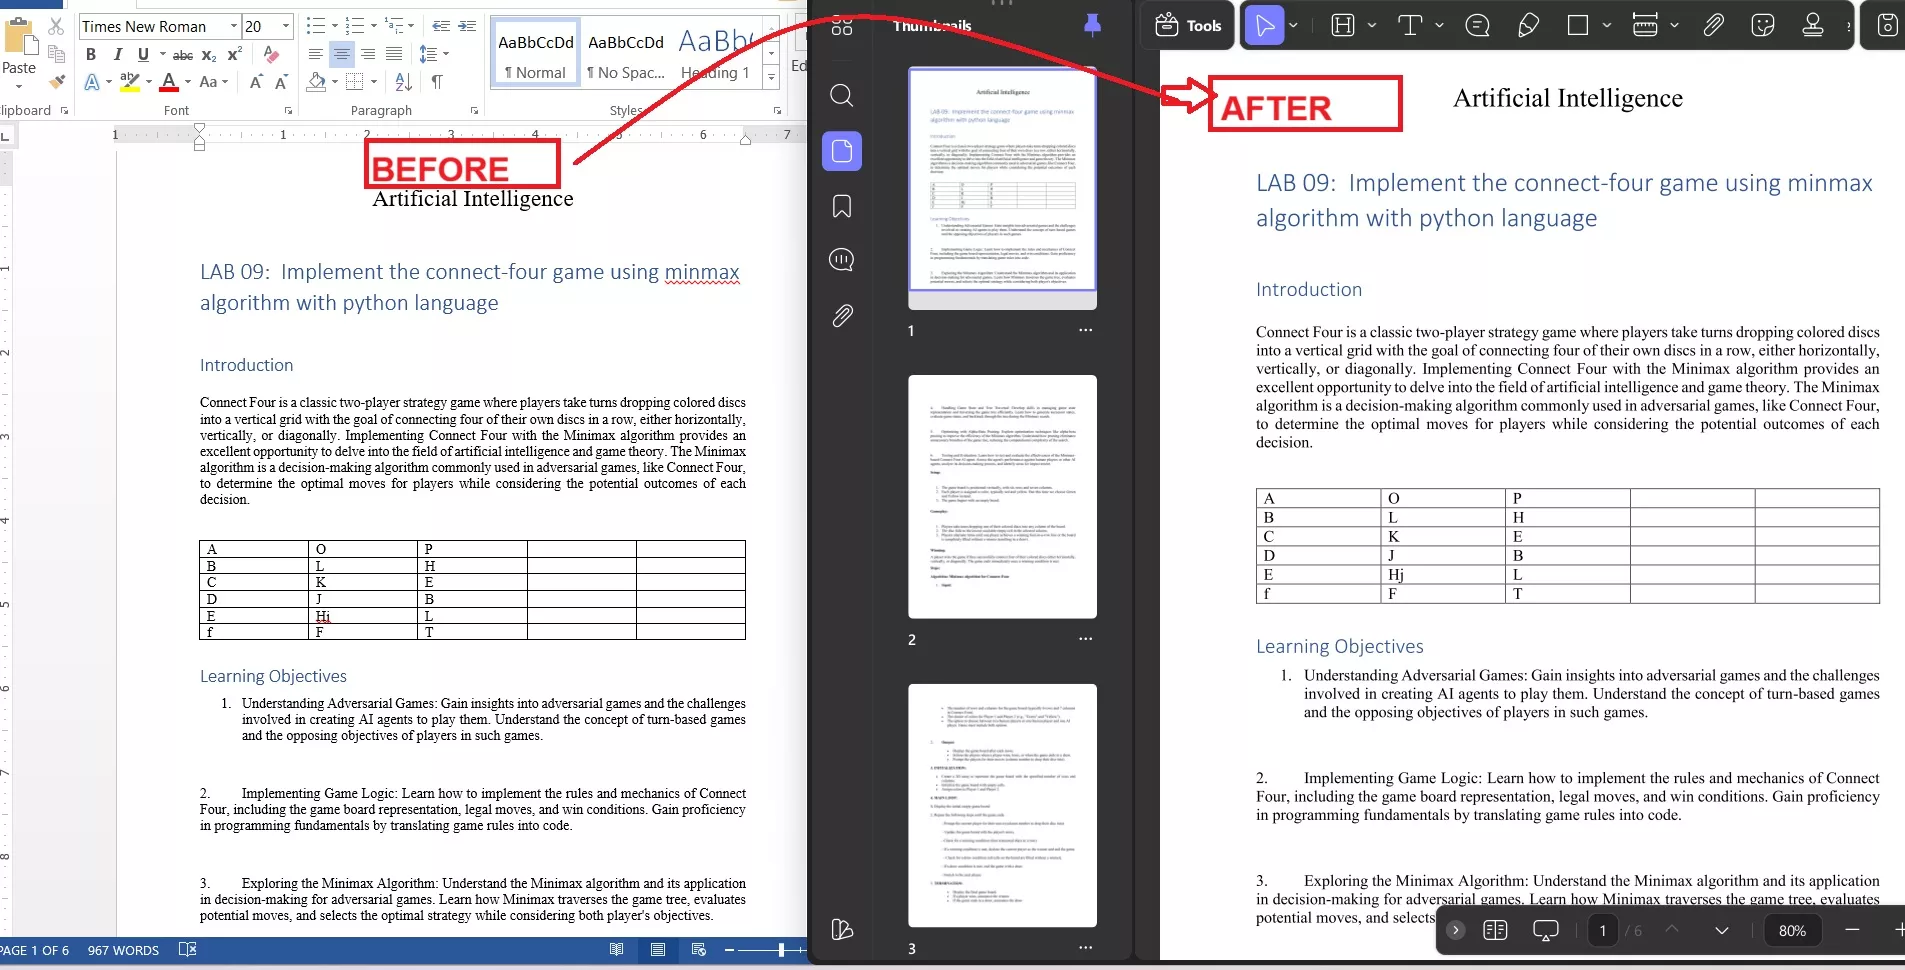The width and height of the screenshot is (1905, 970).
Task: Open the search panel in the PDF sidebar
Action: coord(841,95)
